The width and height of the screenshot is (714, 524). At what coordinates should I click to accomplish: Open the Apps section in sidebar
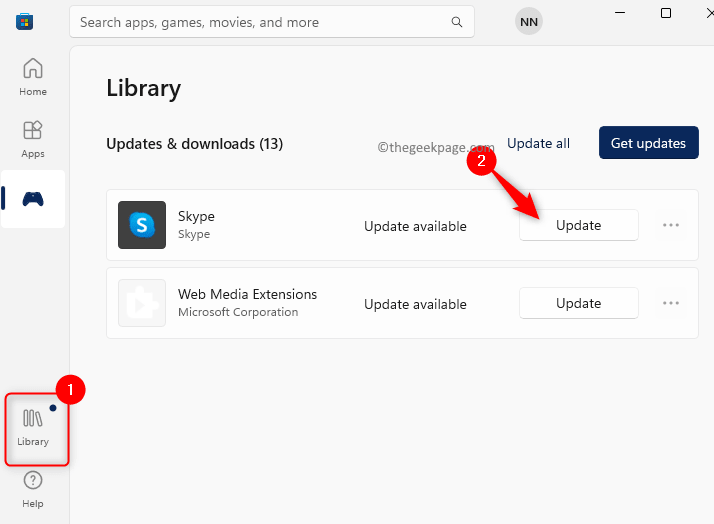[x=33, y=139]
